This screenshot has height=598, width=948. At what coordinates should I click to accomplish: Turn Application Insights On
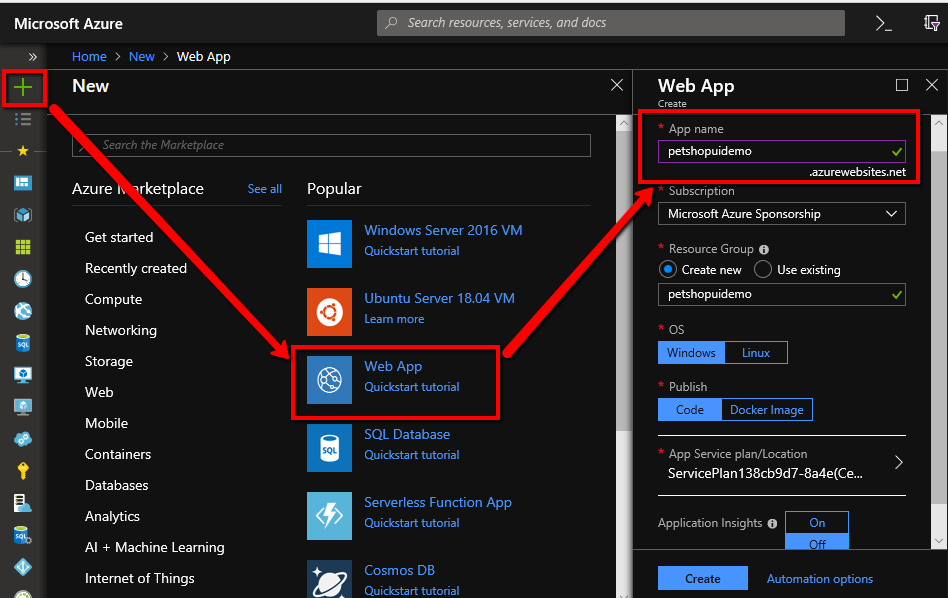tap(817, 523)
